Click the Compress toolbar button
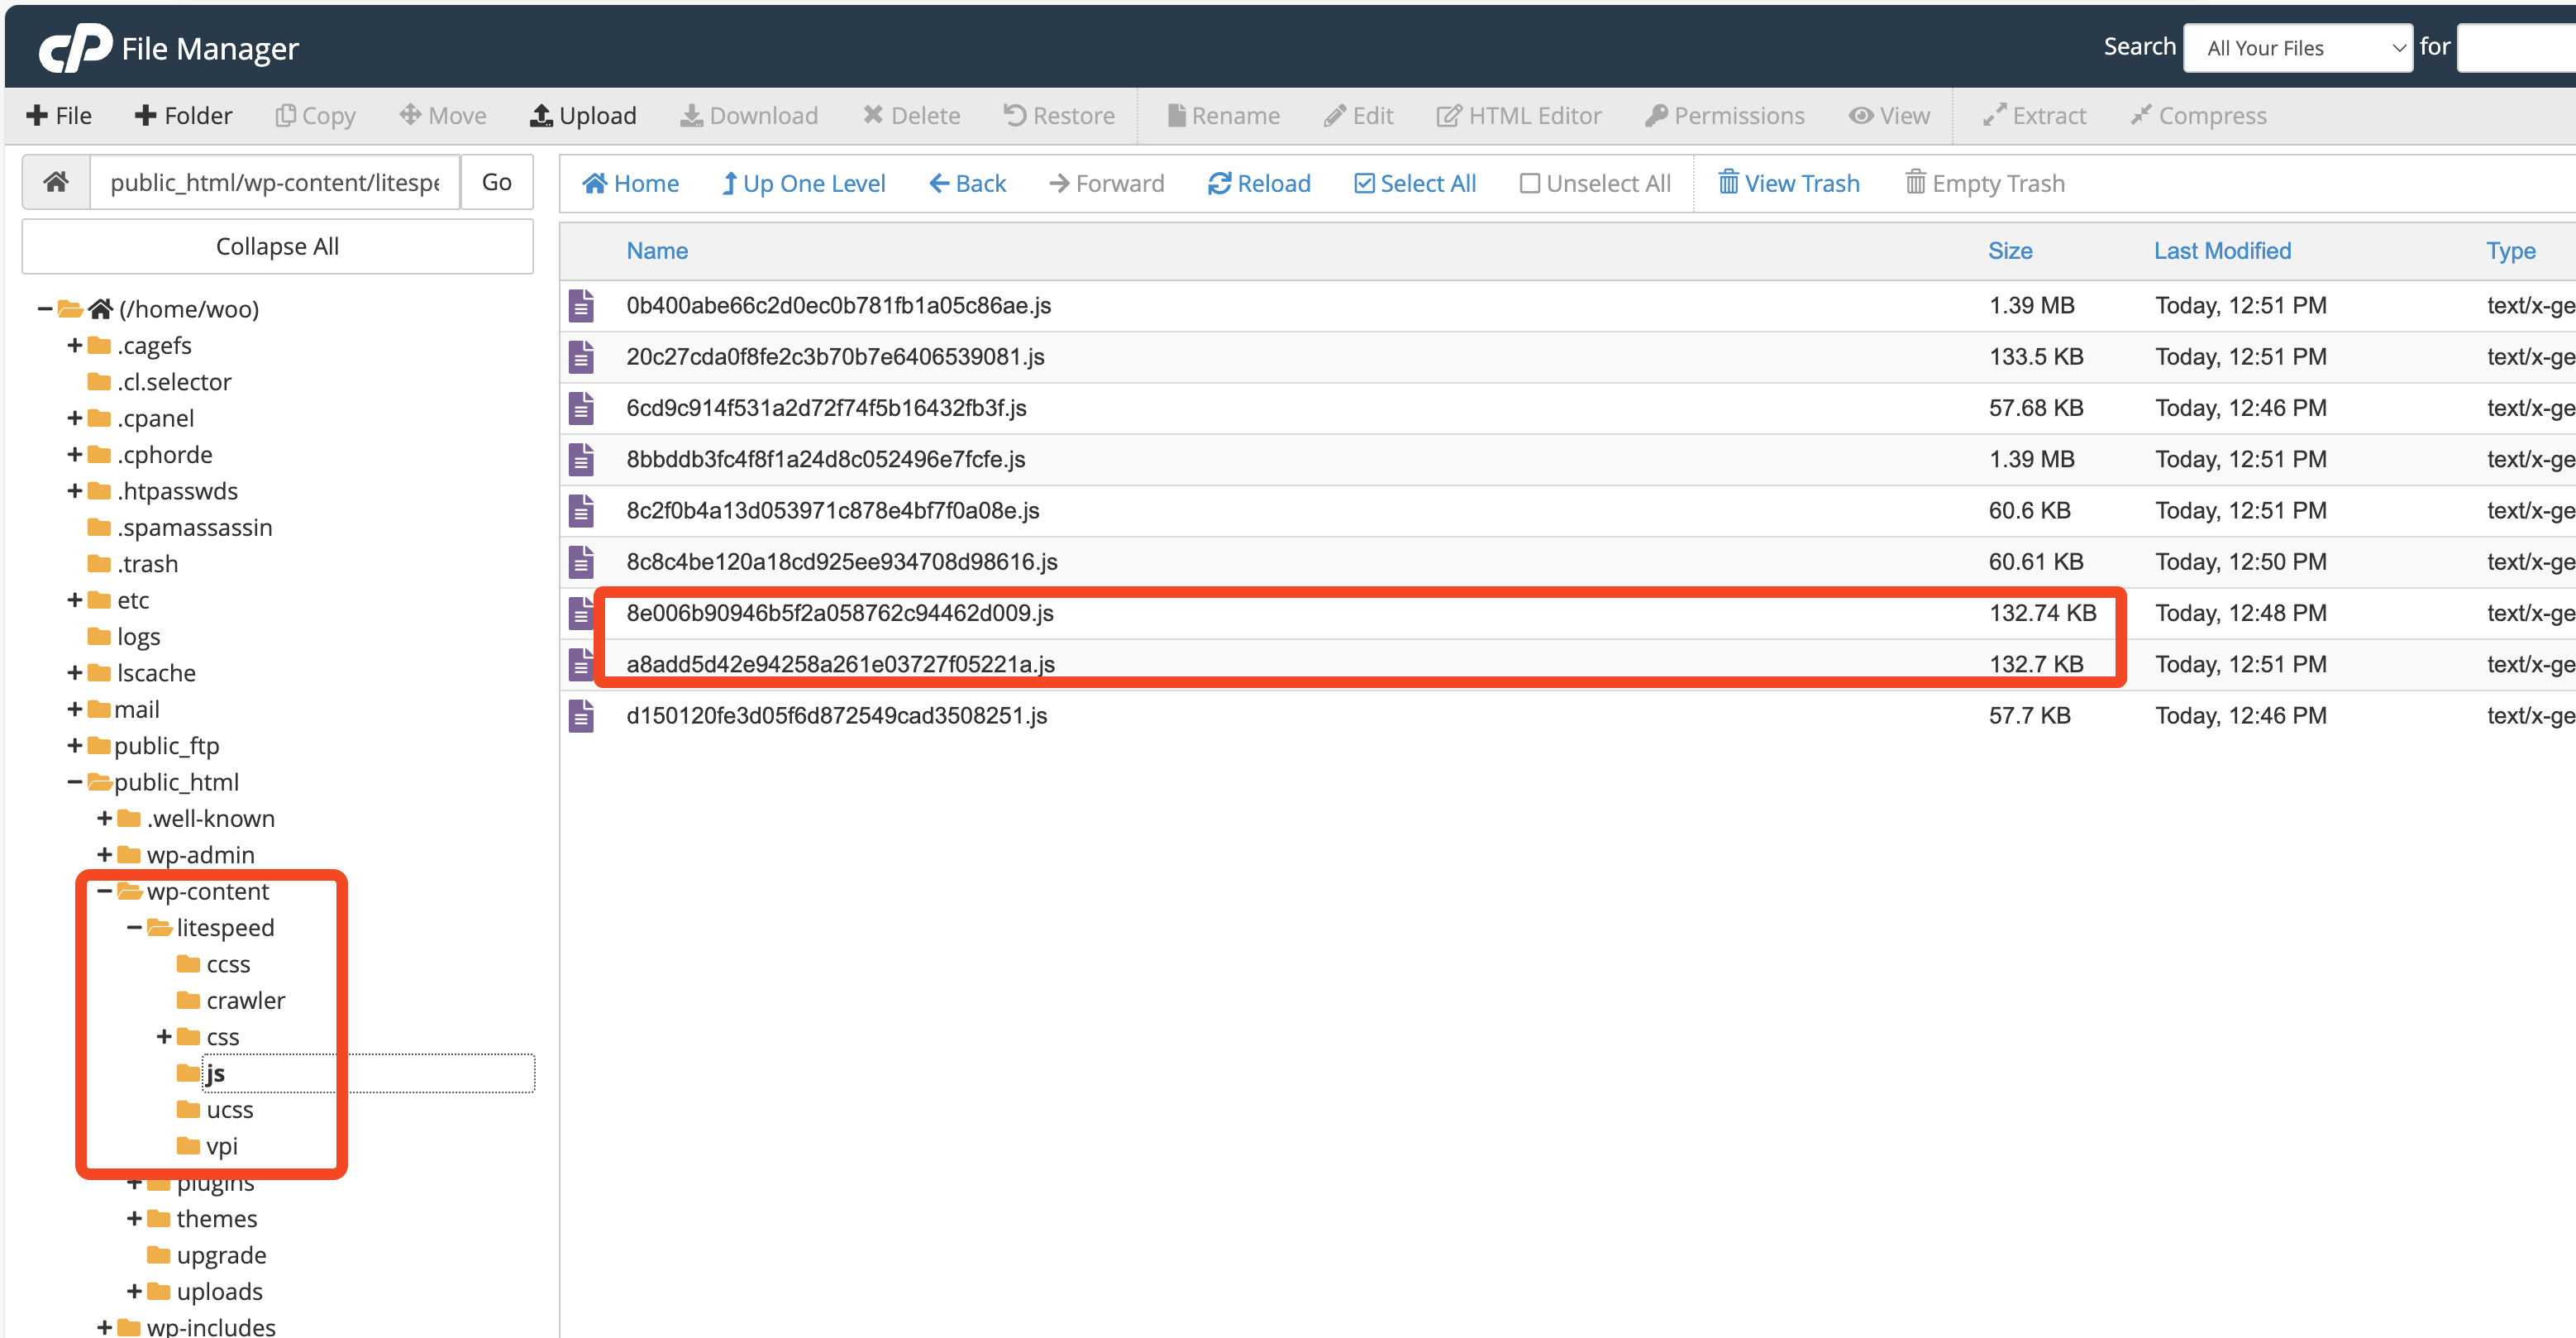 click(x=2198, y=116)
